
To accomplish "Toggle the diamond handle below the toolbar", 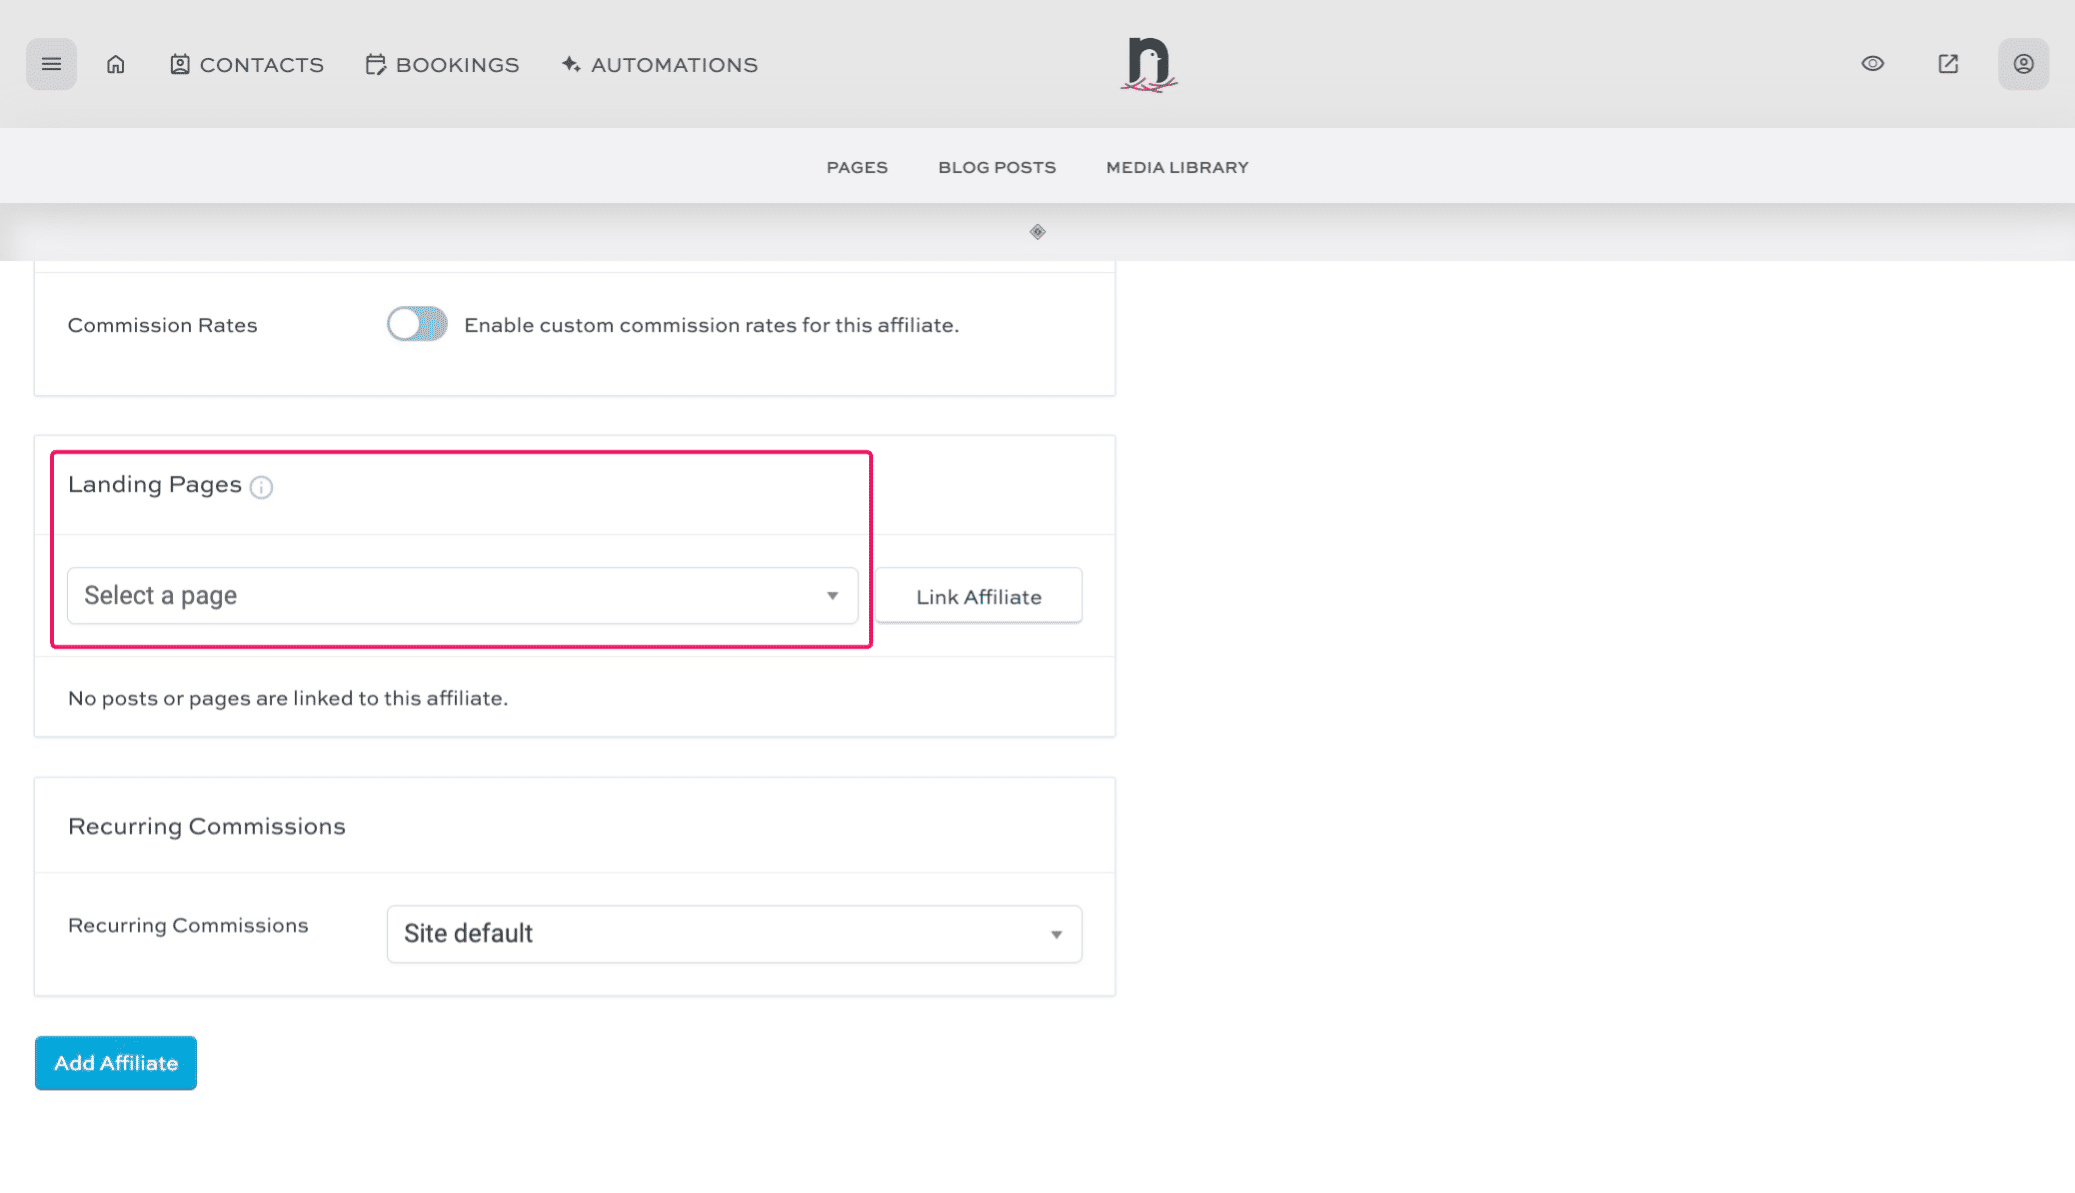I will 1036,232.
